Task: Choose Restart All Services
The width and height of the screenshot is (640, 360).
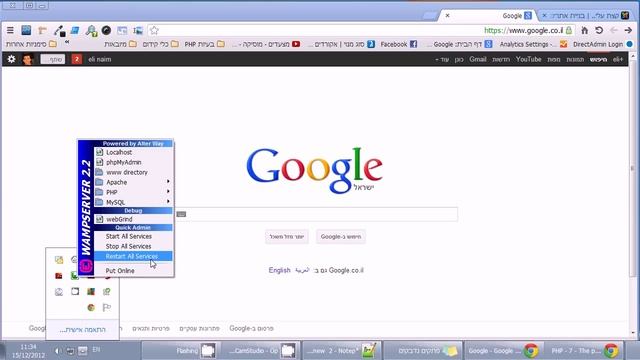Action: (133, 256)
